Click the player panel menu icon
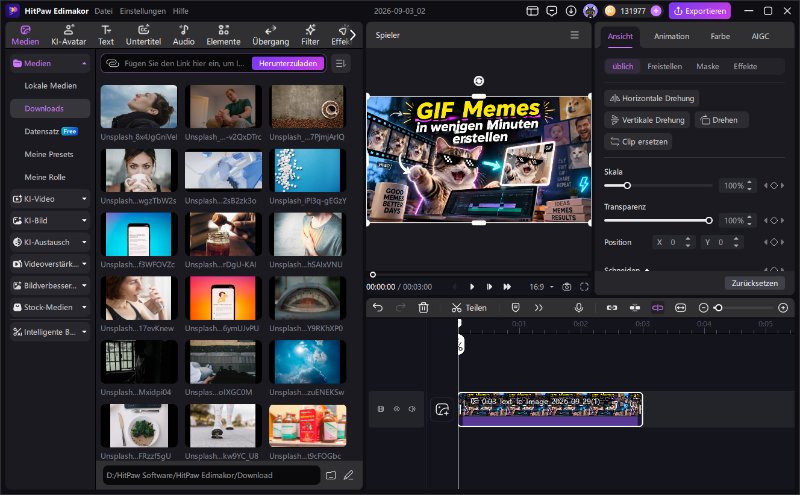Screen dimensions: 800x495 click(574, 35)
